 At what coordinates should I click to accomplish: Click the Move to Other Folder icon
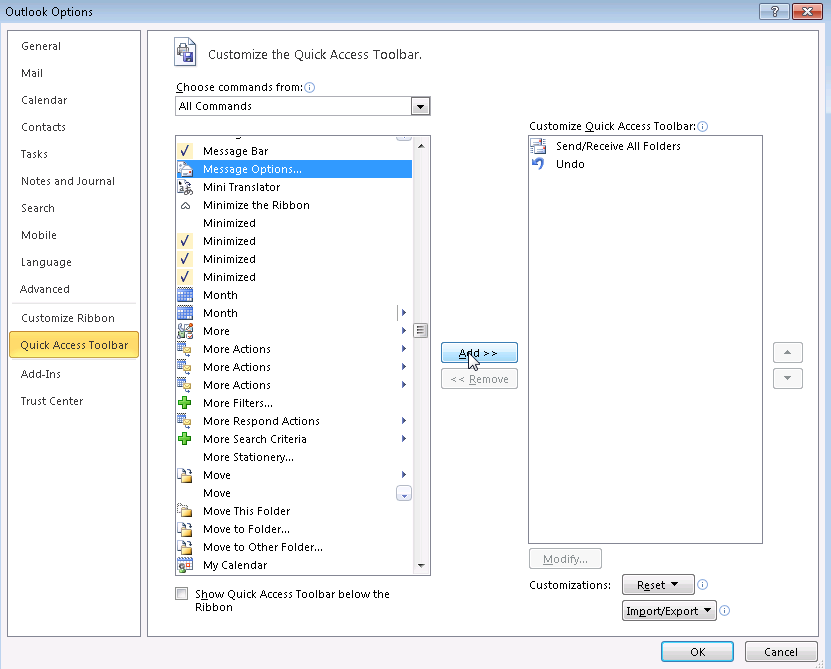[184, 547]
